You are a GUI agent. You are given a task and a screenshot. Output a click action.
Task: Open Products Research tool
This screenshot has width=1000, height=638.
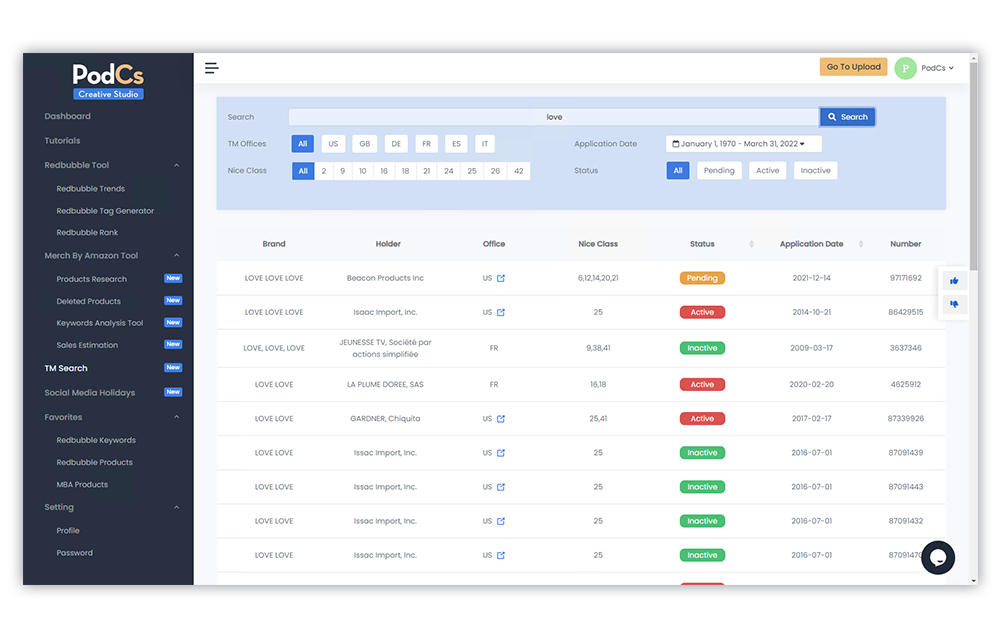[92, 279]
